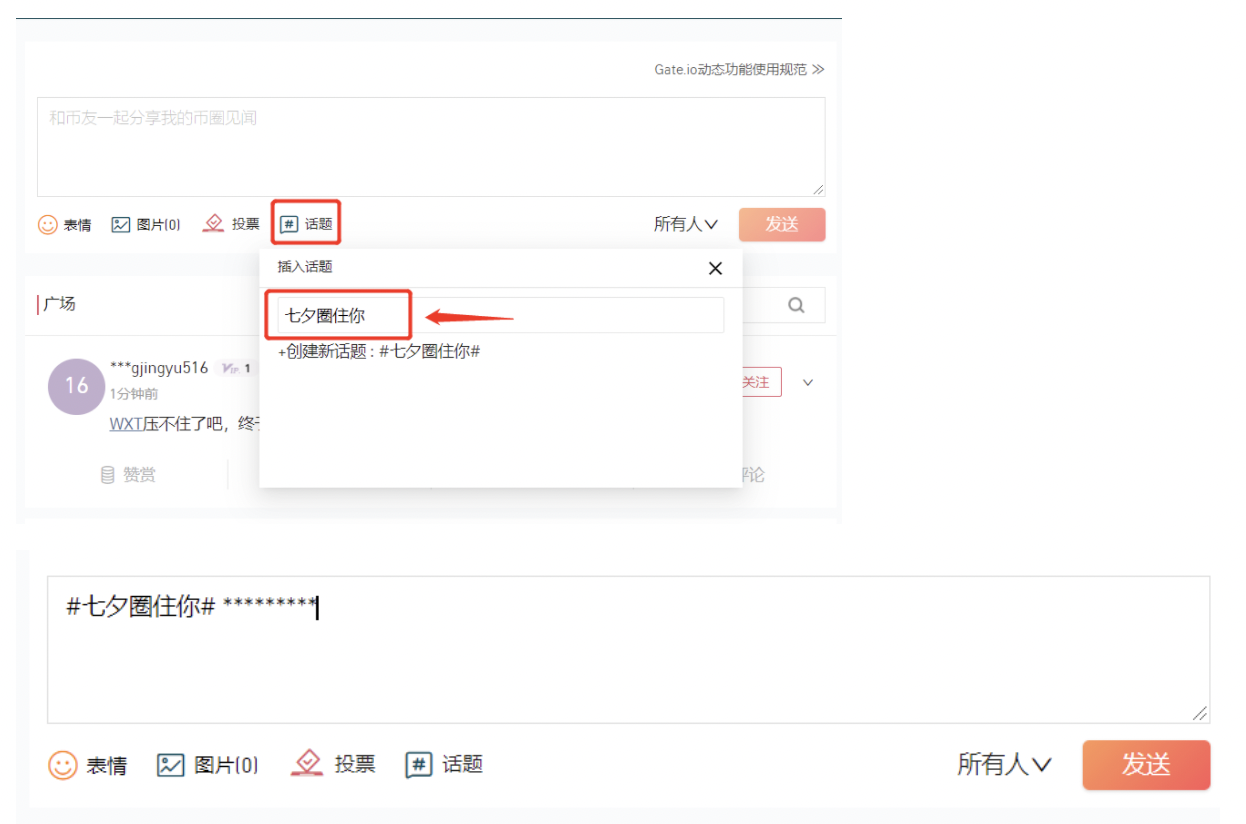Click the 话题 hashtag icon in lower composer
Image resolution: width=1246 pixels, height=824 pixels.
click(x=419, y=765)
